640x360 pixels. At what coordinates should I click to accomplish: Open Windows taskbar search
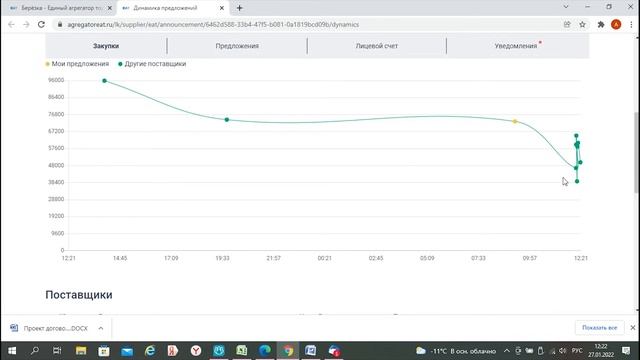click(35, 351)
